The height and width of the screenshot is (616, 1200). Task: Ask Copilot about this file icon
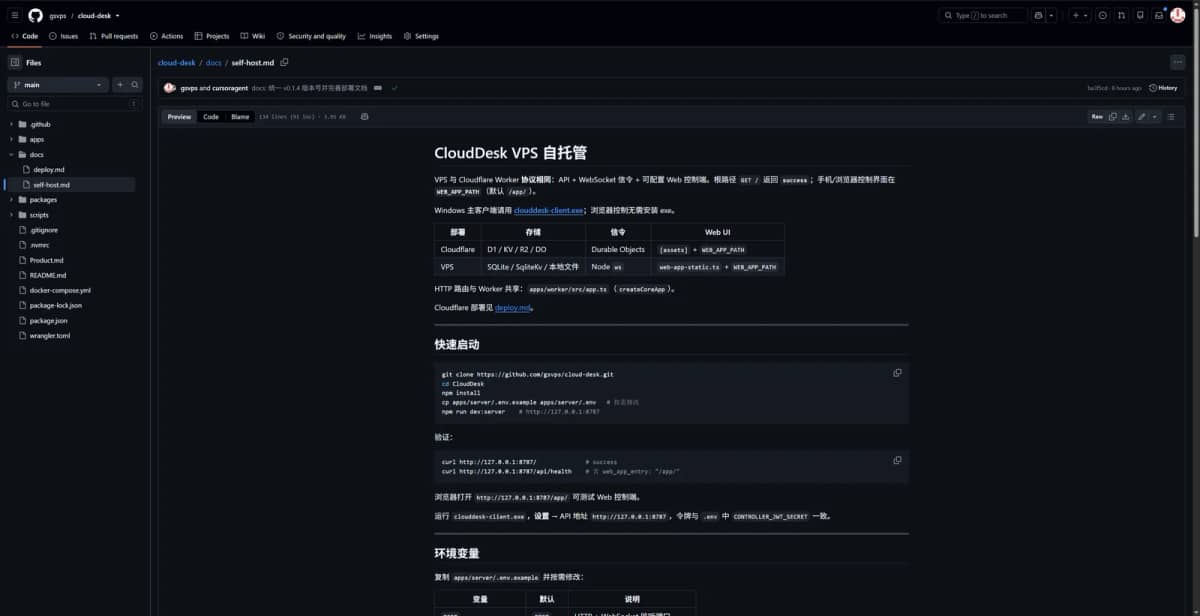364,117
